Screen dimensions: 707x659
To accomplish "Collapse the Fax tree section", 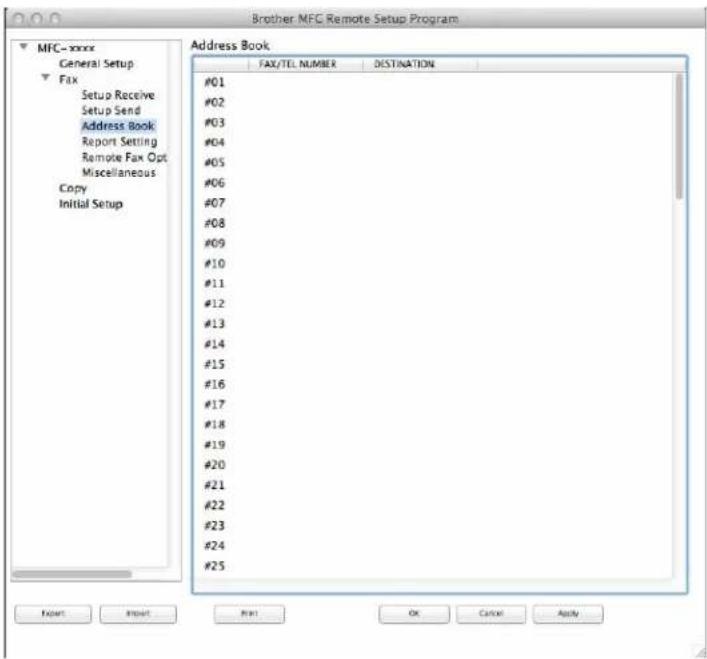I will [x=46, y=78].
